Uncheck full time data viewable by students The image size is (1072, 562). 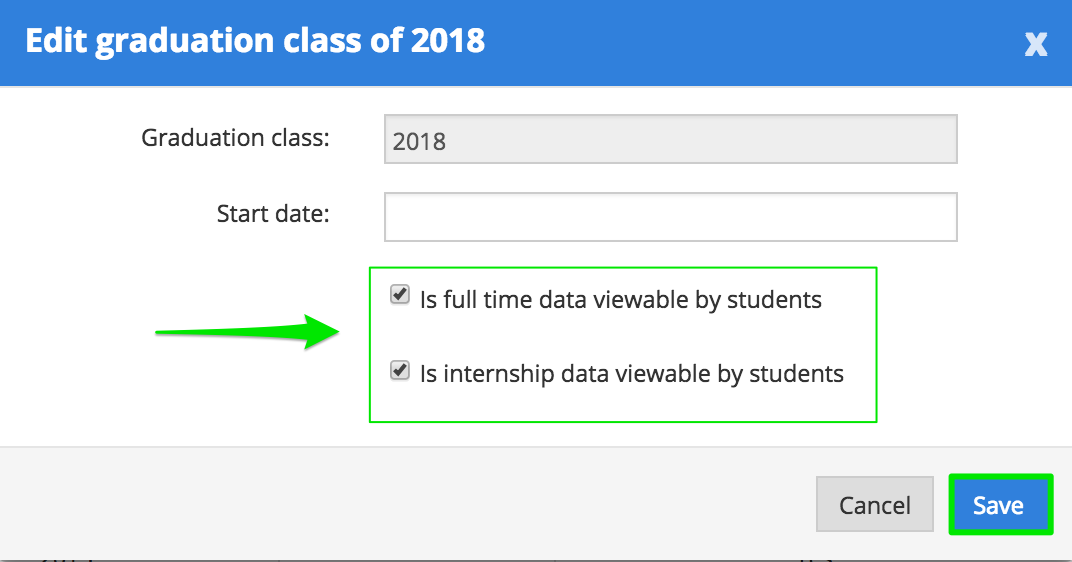point(400,296)
